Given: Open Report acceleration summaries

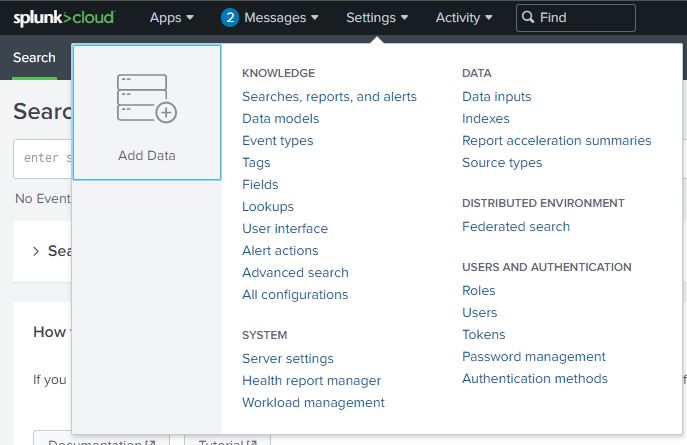Looking at the screenshot, I should point(556,141).
